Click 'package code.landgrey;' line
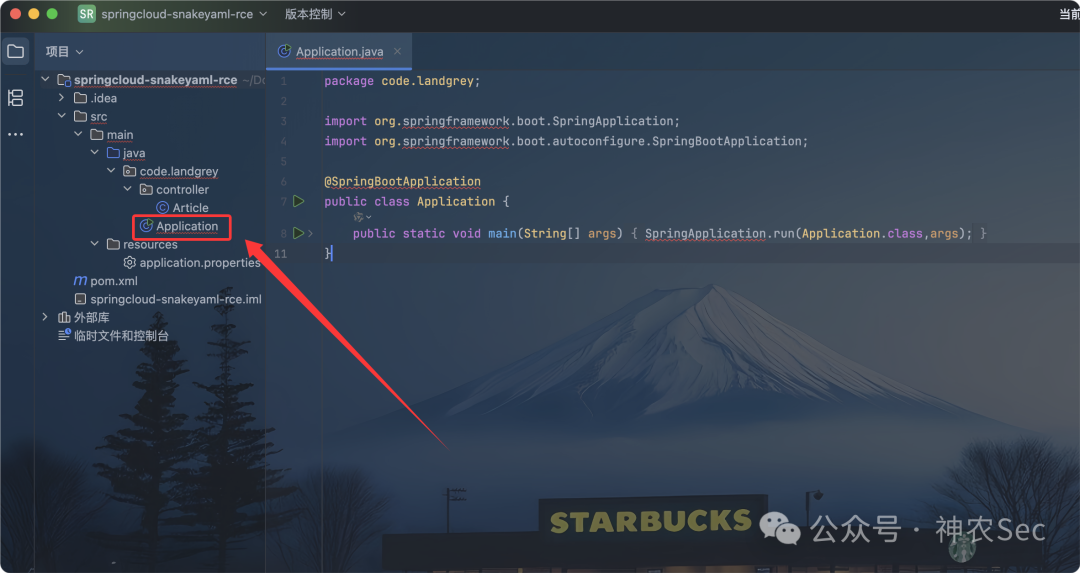Viewport: 1080px width, 573px height. coord(402,81)
